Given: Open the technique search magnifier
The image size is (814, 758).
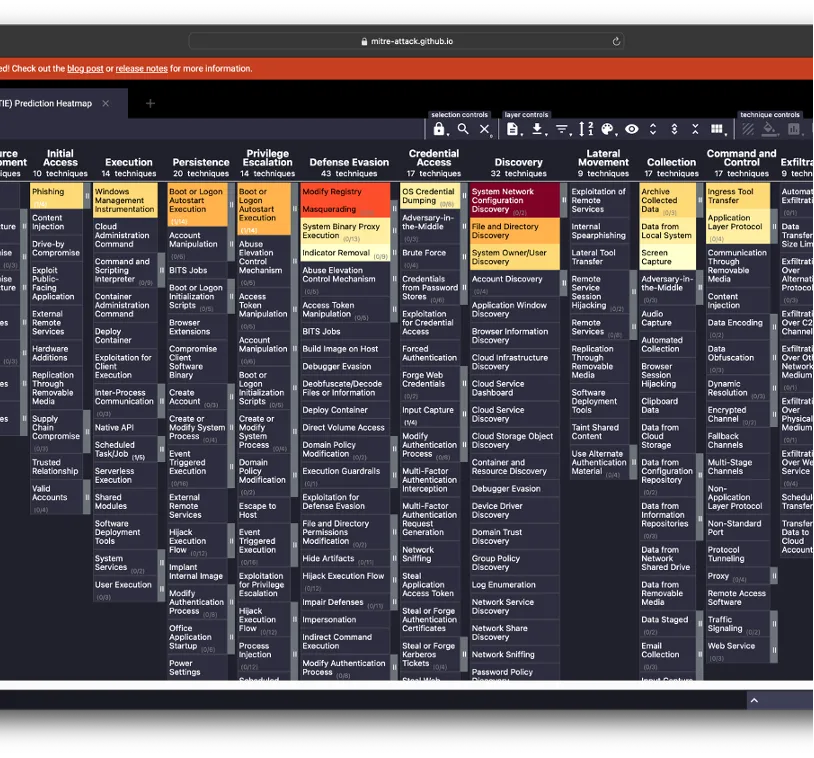Looking at the screenshot, I should click(x=462, y=129).
